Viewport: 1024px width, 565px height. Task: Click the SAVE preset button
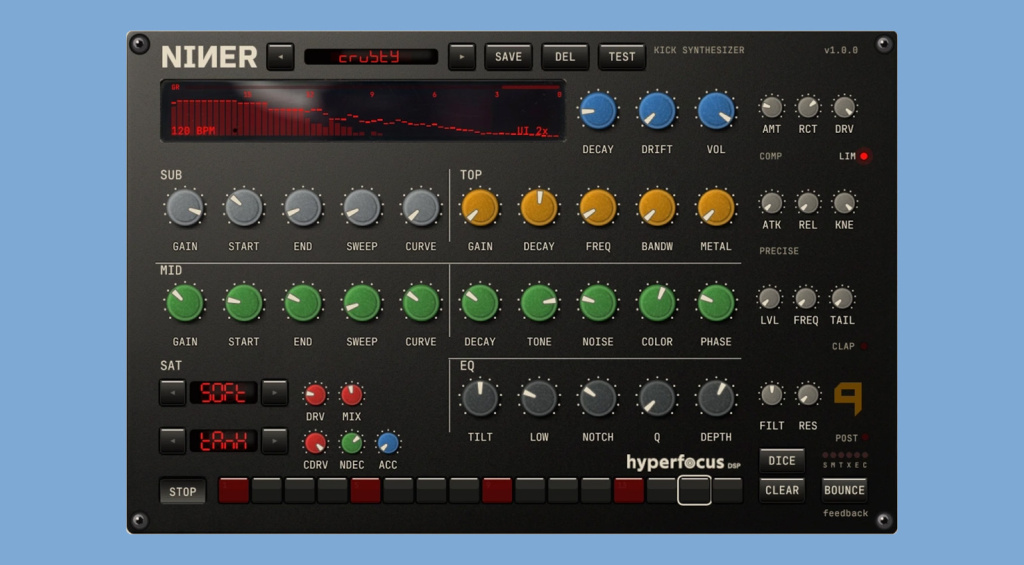(508, 57)
